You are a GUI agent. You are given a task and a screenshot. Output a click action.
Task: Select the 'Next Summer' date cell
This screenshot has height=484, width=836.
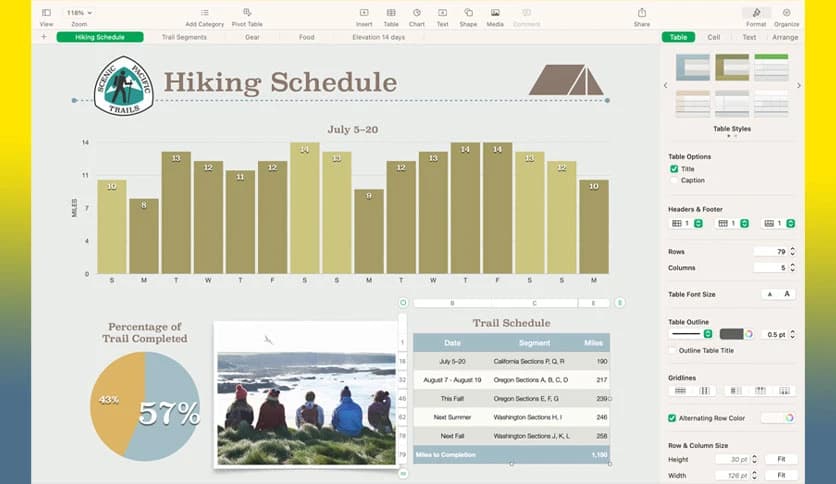452,417
